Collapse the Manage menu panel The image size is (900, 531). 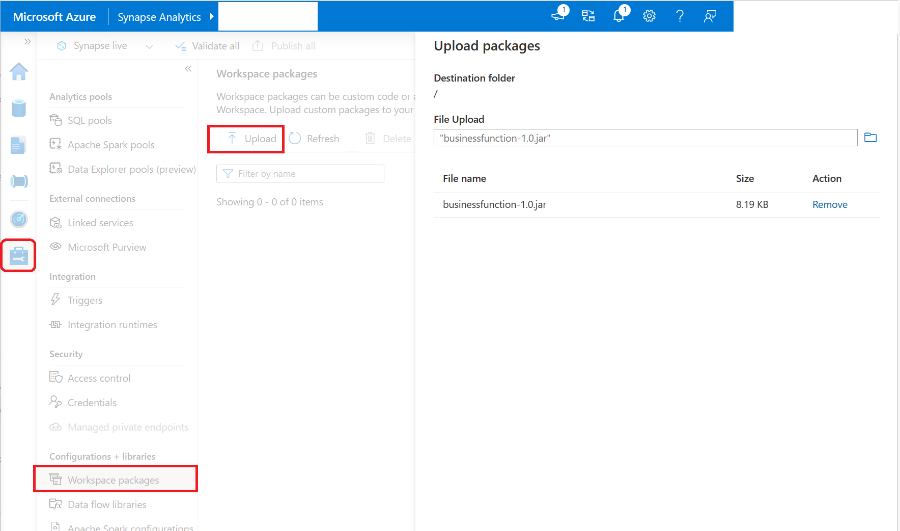(188, 69)
